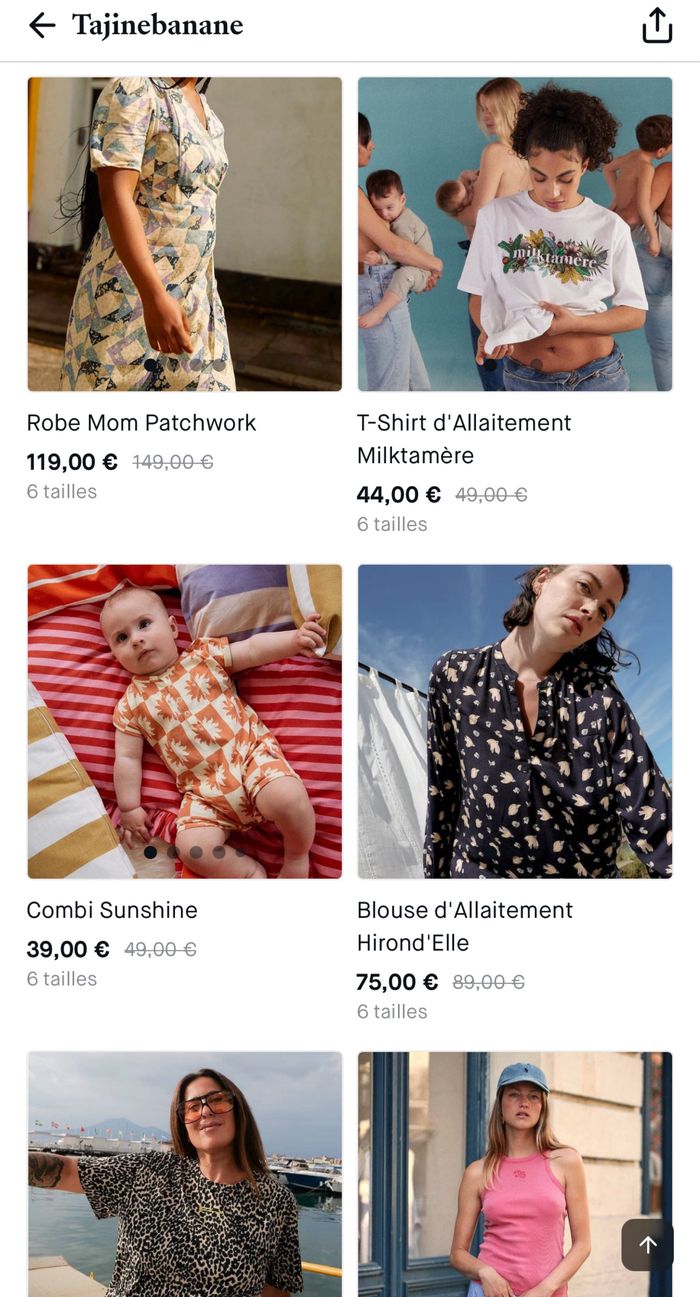Screen dimensions: 700x1297
Task: Tap the 119,00 € price
Action: pos(72,462)
